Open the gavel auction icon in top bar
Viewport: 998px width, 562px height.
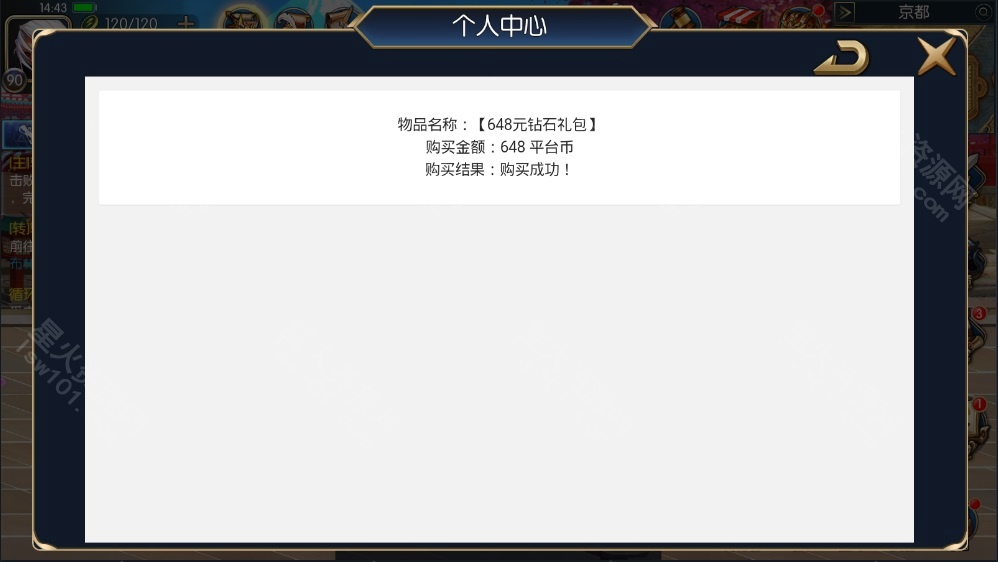click(x=680, y=18)
